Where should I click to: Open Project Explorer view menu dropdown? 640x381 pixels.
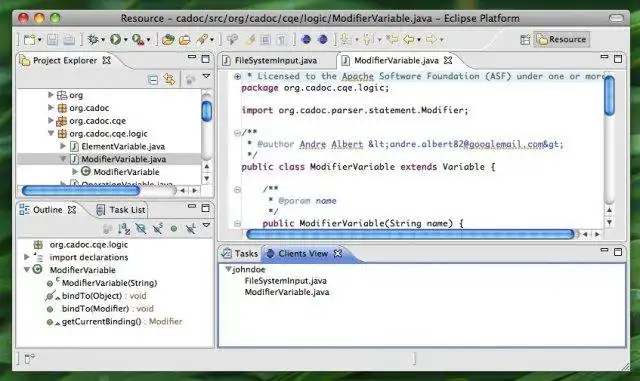click(207, 76)
